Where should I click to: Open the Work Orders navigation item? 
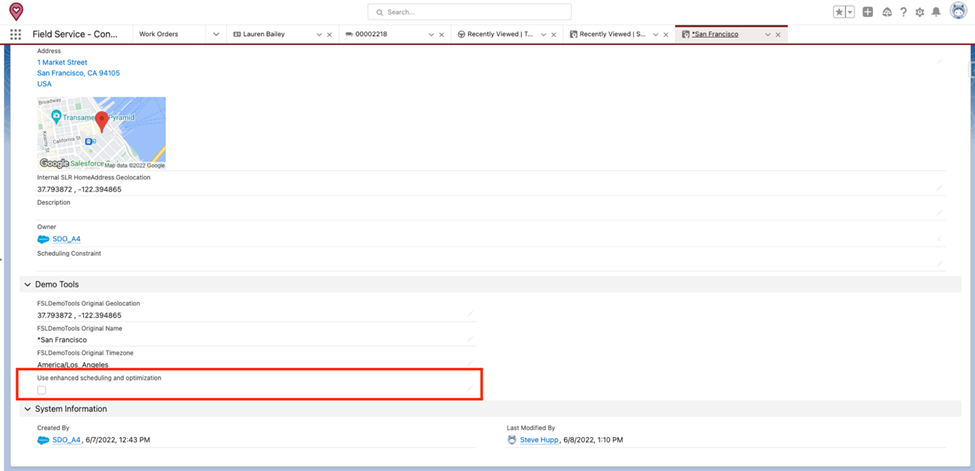[x=159, y=34]
